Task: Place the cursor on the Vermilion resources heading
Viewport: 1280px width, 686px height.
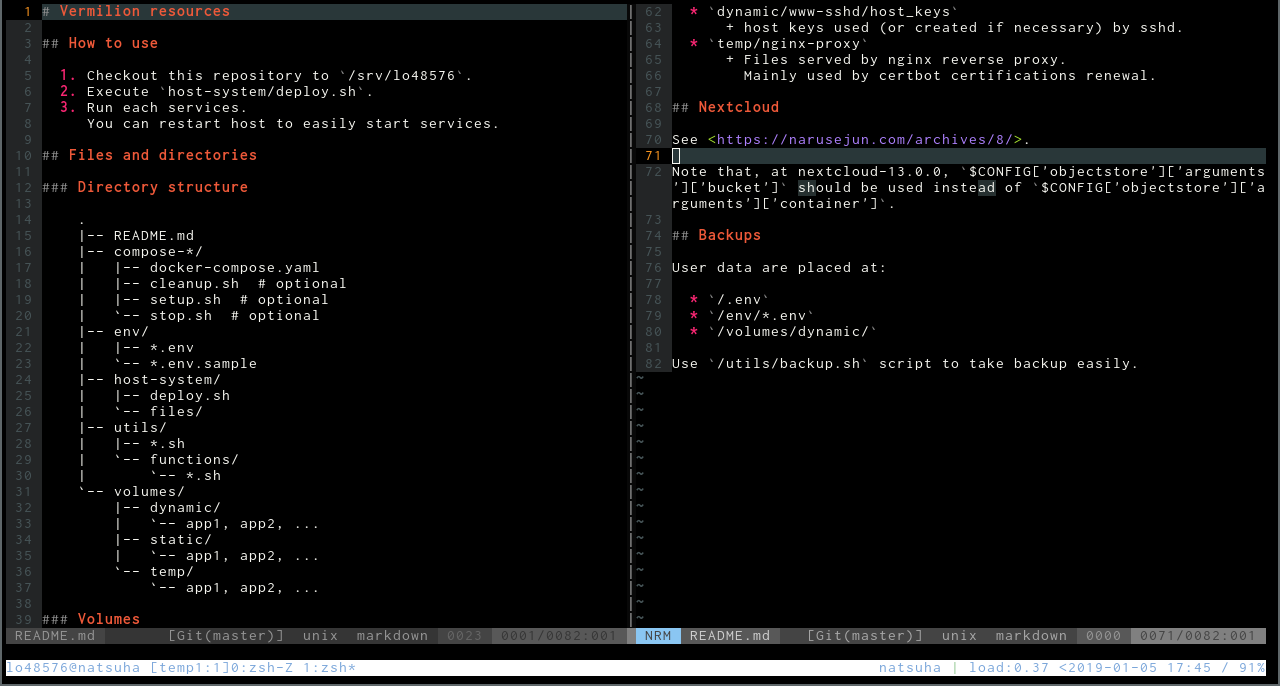Action: click(x=144, y=11)
